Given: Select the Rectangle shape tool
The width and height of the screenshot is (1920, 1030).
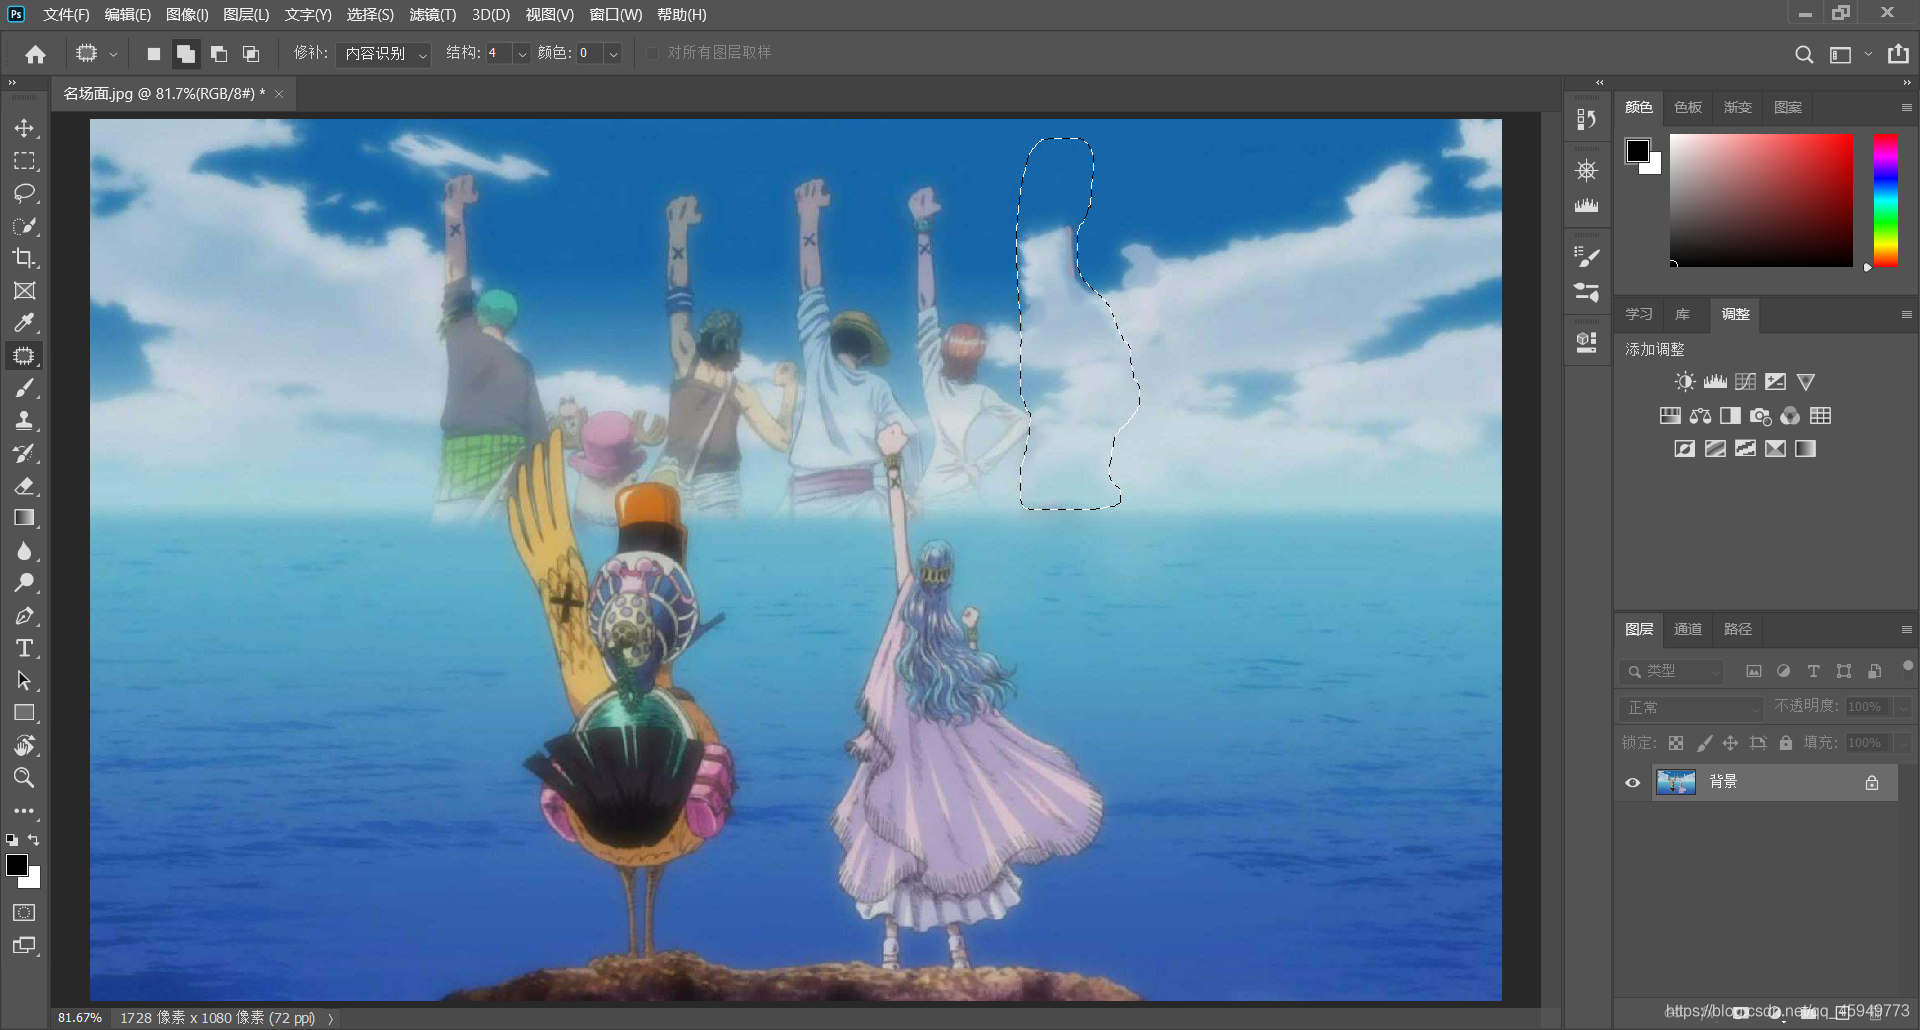Looking at the screenshot, I should click(x=24, y=713).
